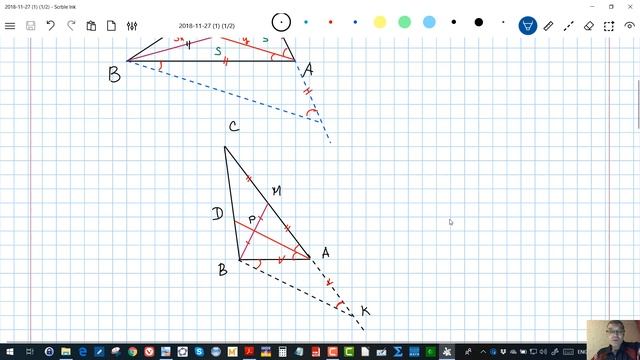Open Skype from the taskbar
This screenshot has width=640, height=360.
click(x=199, y=351)
